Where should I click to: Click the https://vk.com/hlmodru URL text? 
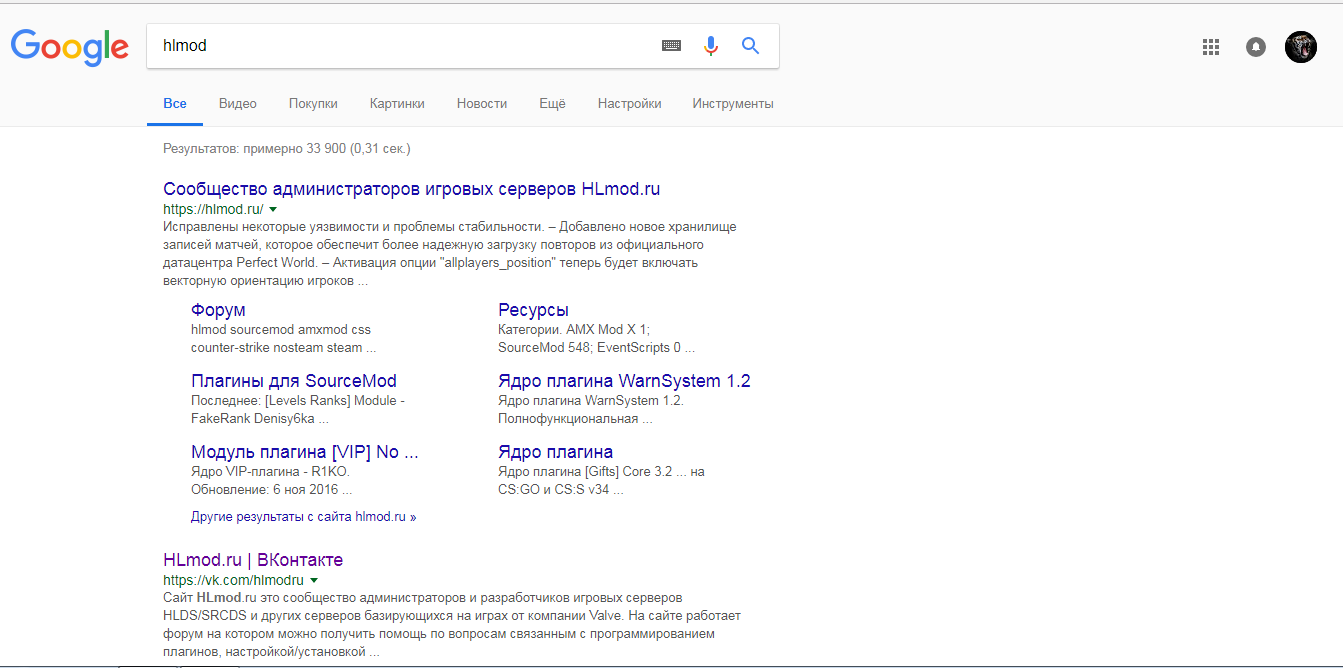coord(233,580)
